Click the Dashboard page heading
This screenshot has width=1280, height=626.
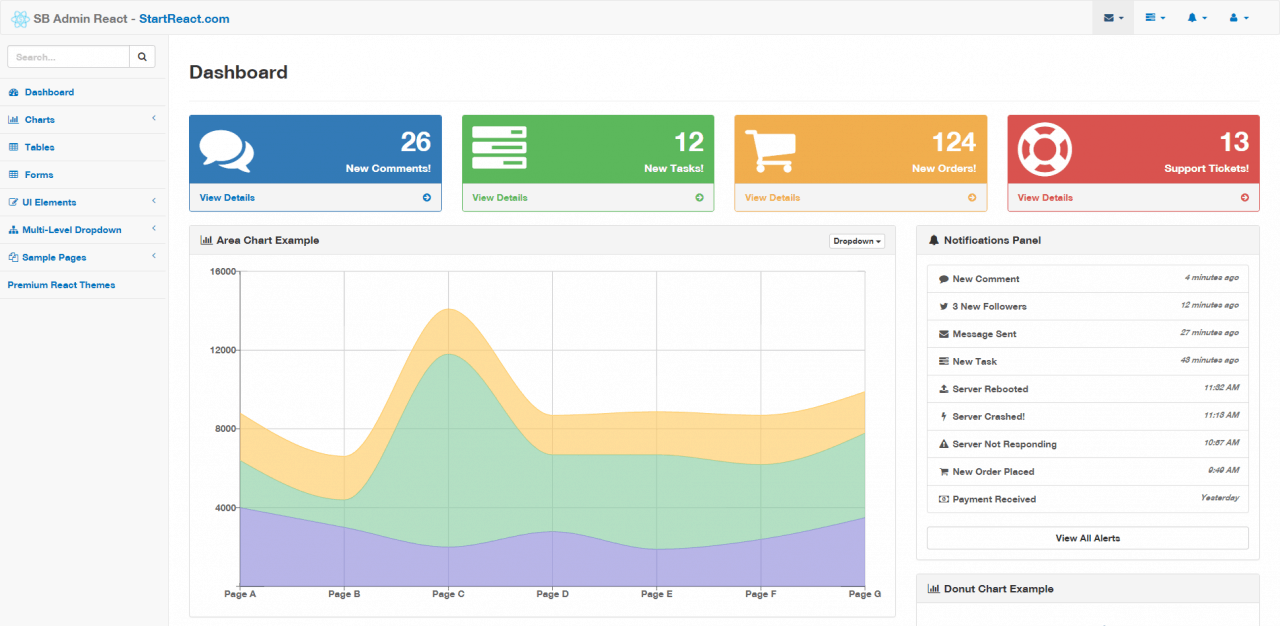[238, 72]
